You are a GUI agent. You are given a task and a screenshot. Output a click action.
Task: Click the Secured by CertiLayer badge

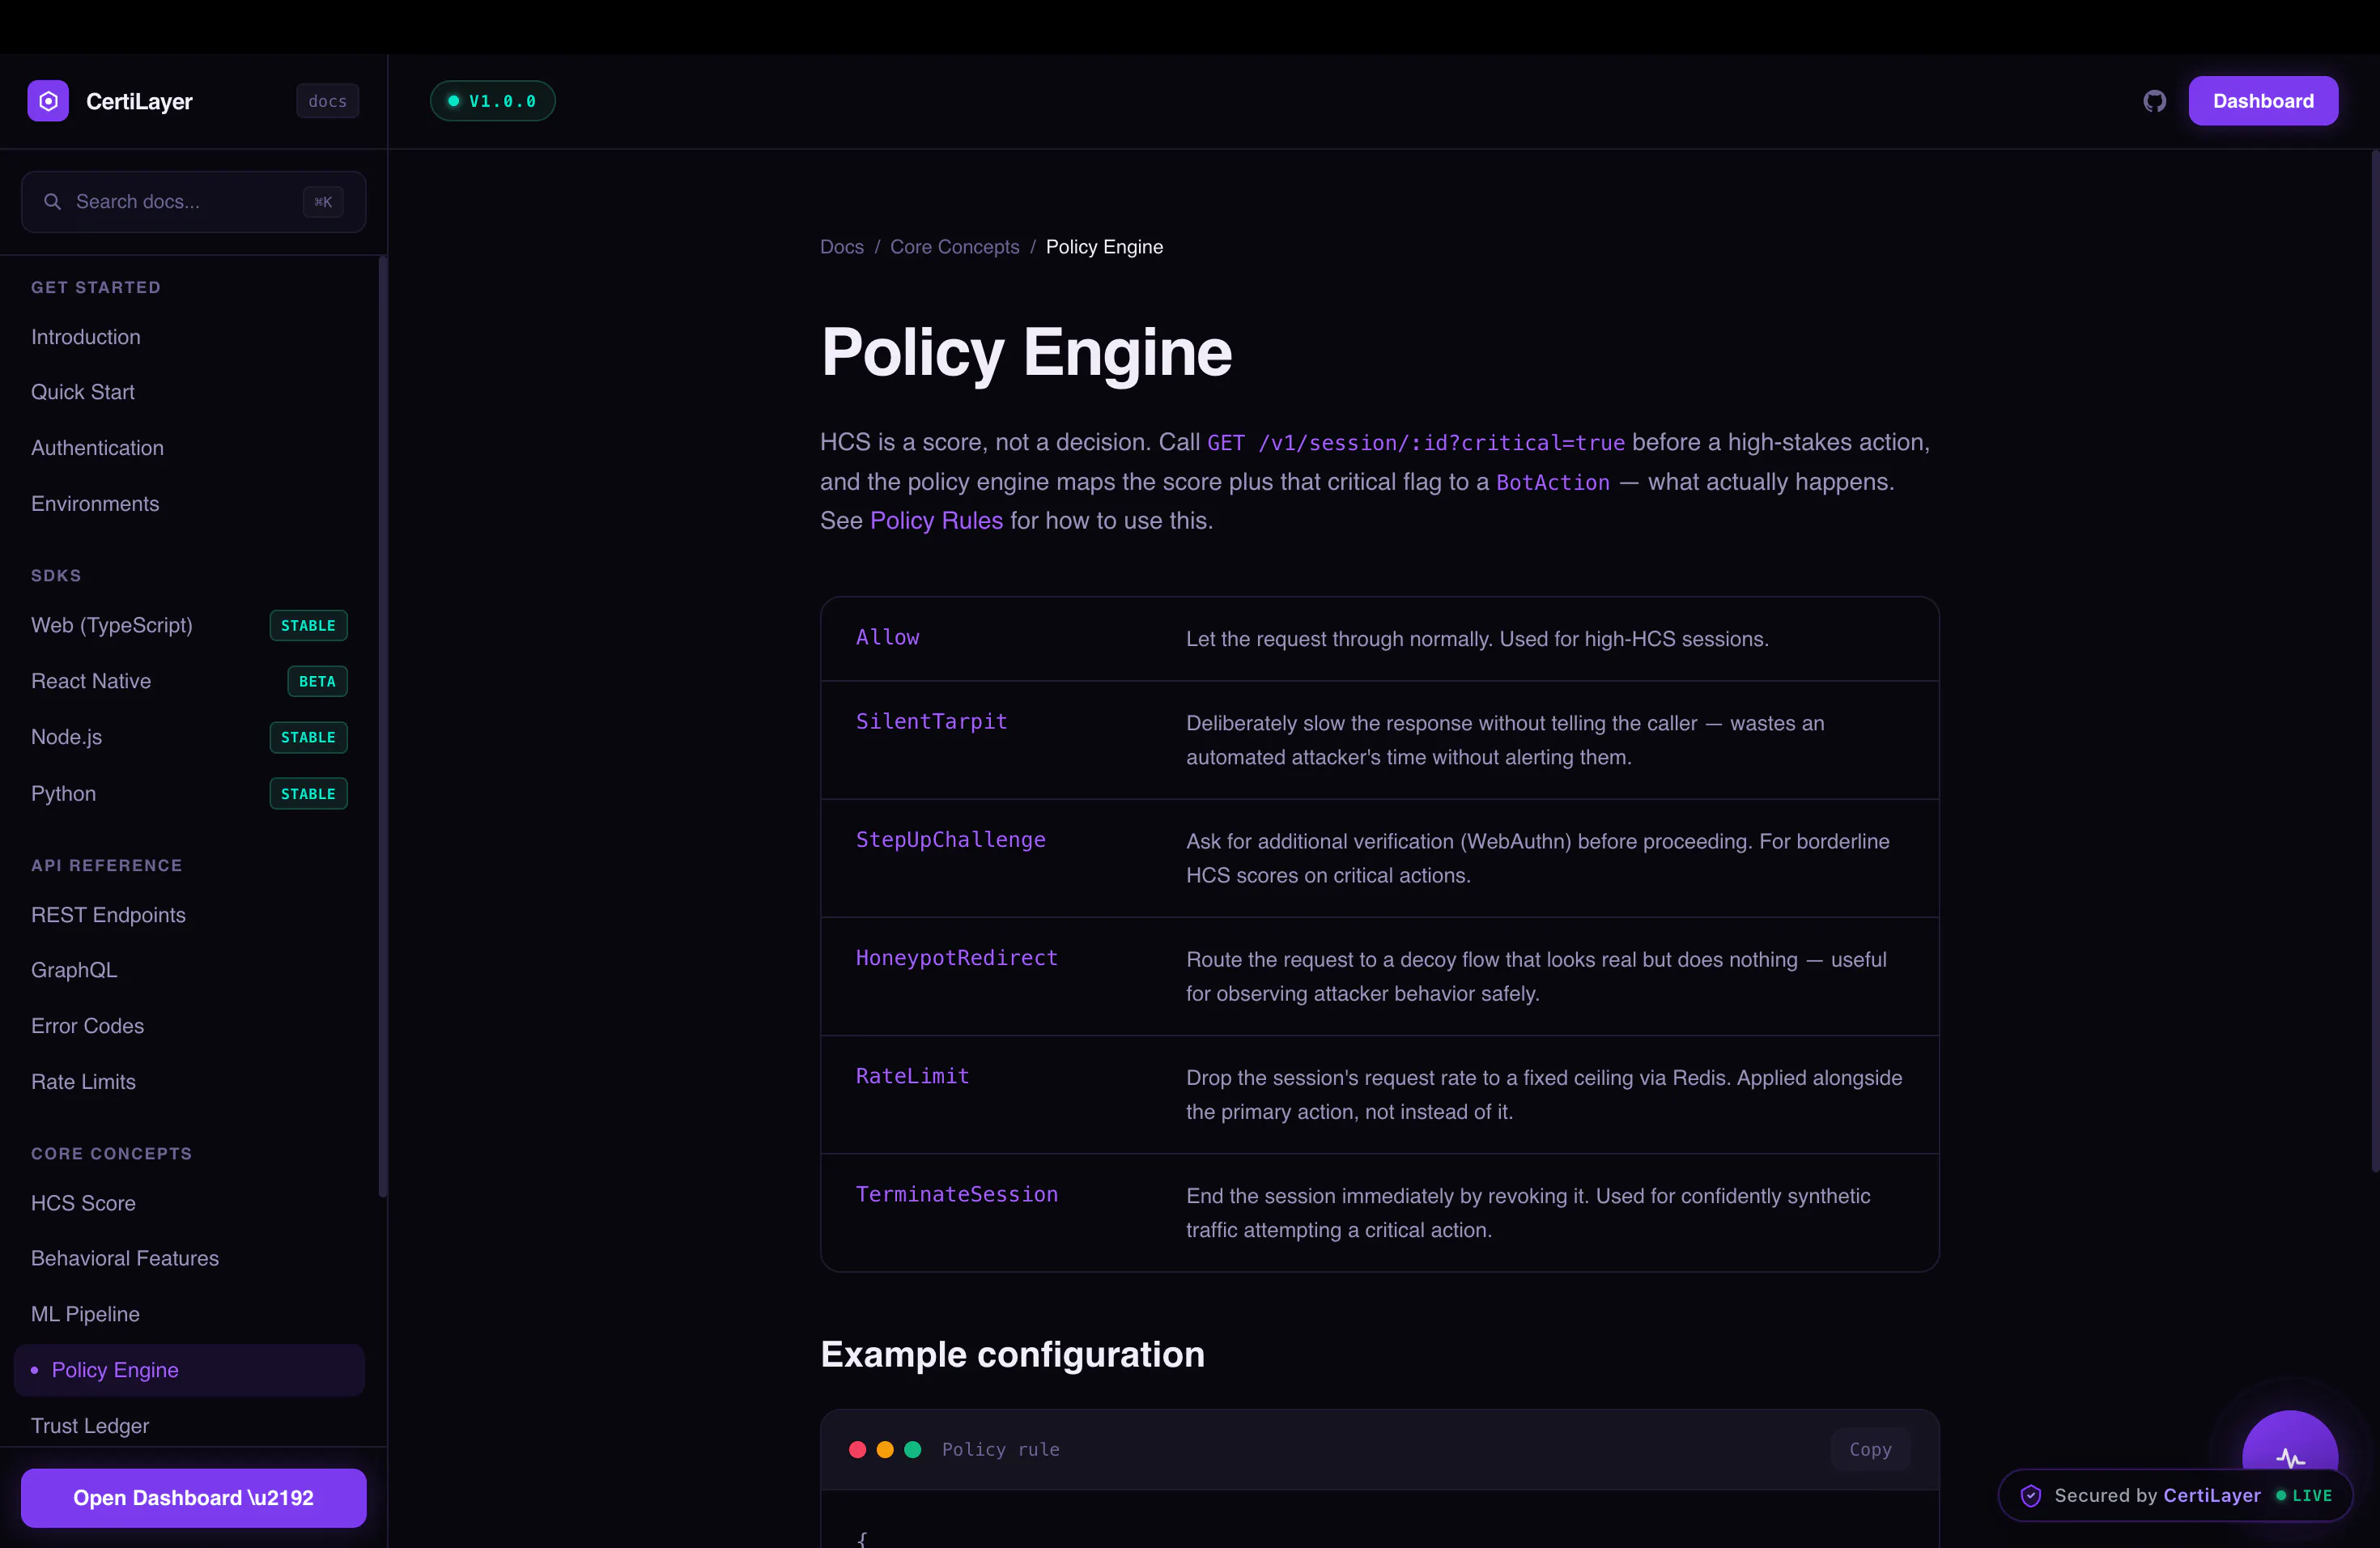click(x=2174, y=1496)
